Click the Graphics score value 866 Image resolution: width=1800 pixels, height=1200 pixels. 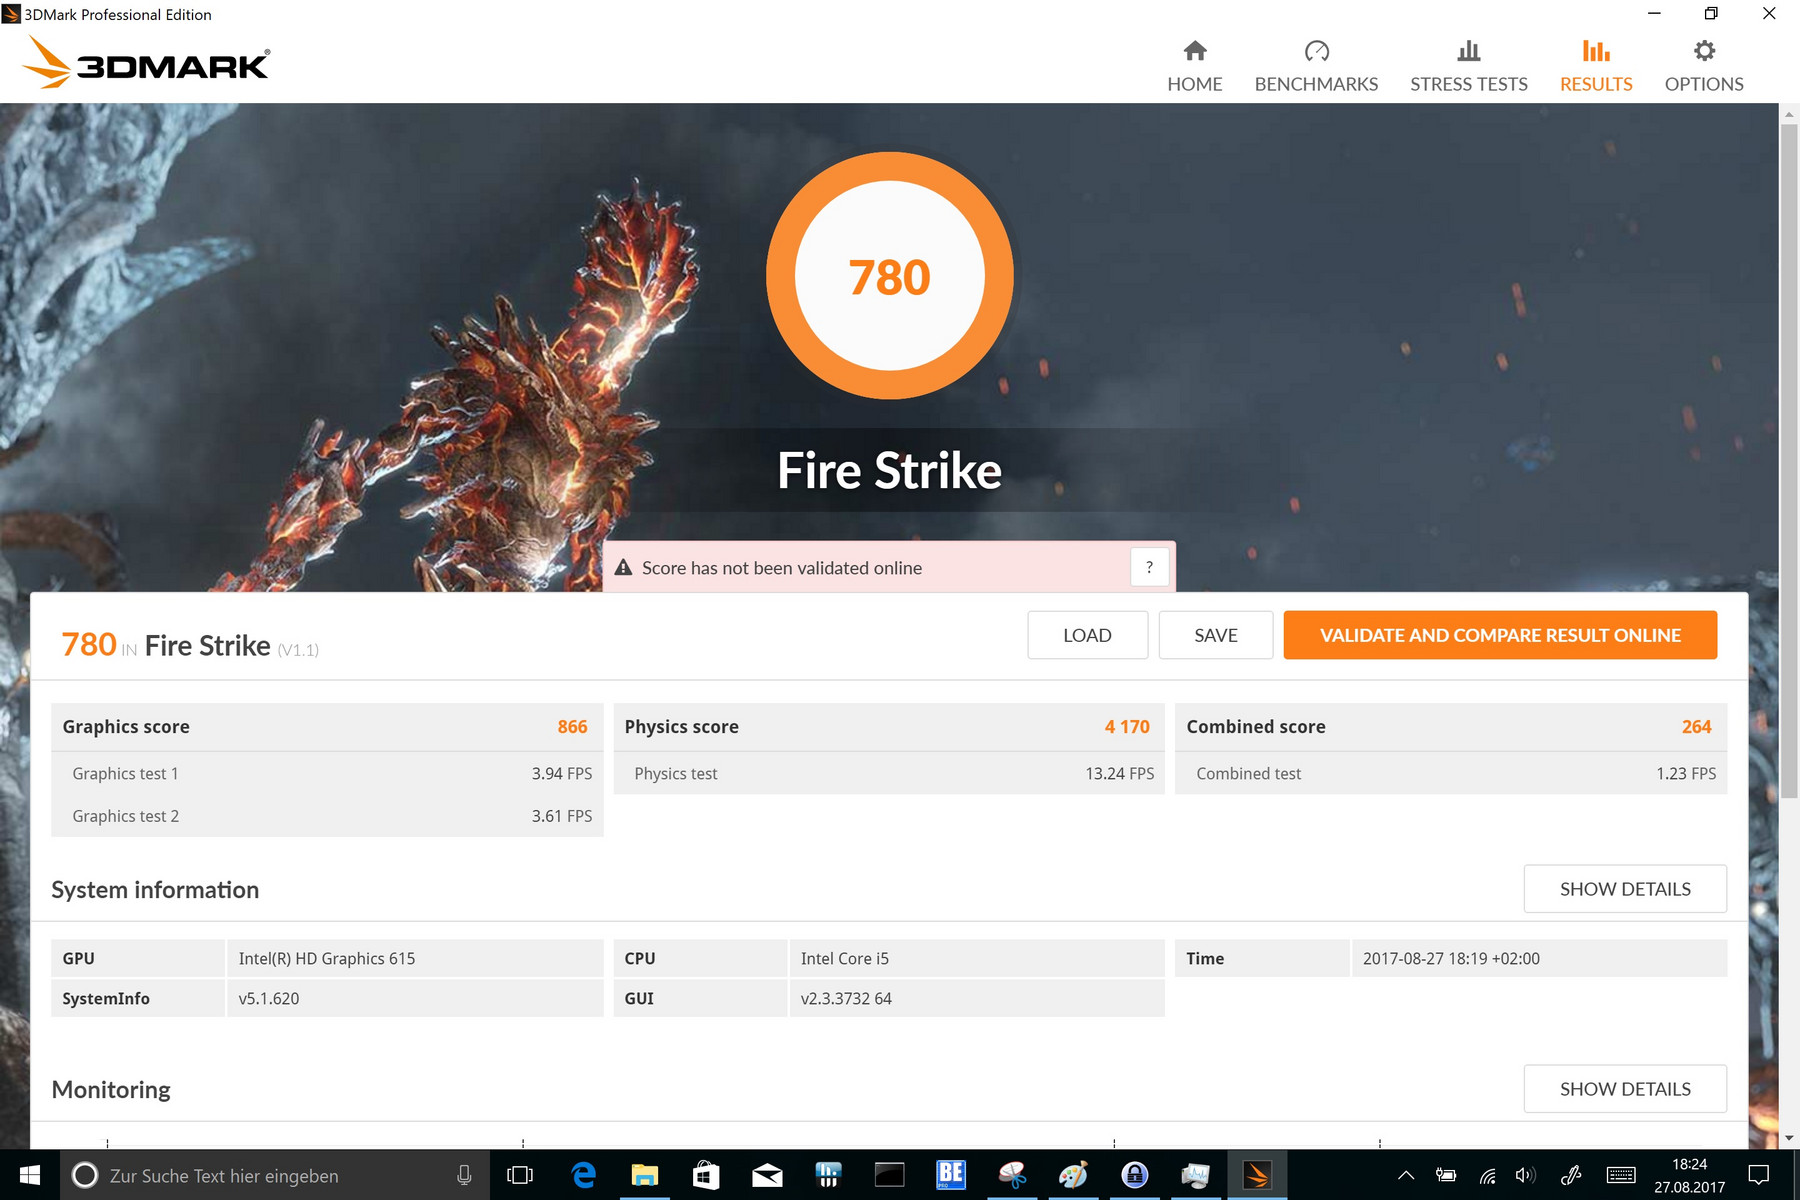pos(572,727)
